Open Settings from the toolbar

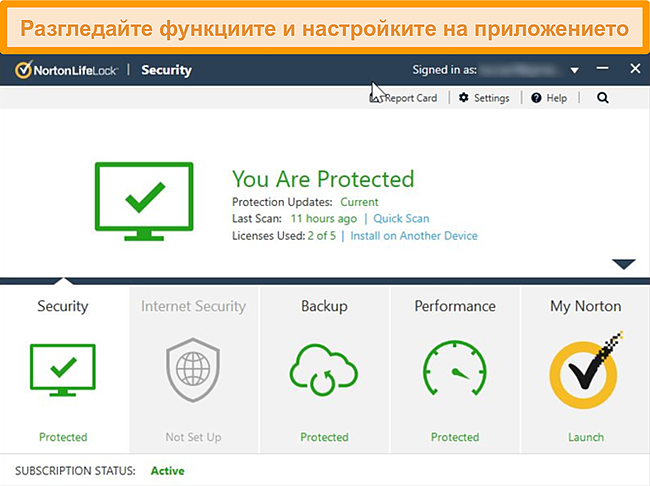coord(484,98)
